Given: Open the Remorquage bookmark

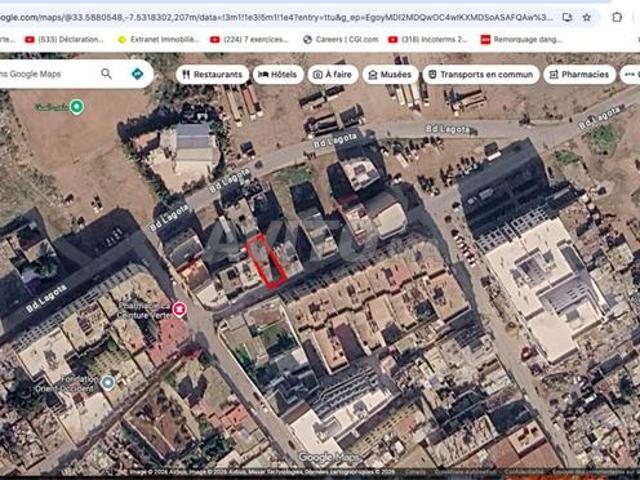Looking at the screenshot, I should point(522,40).
